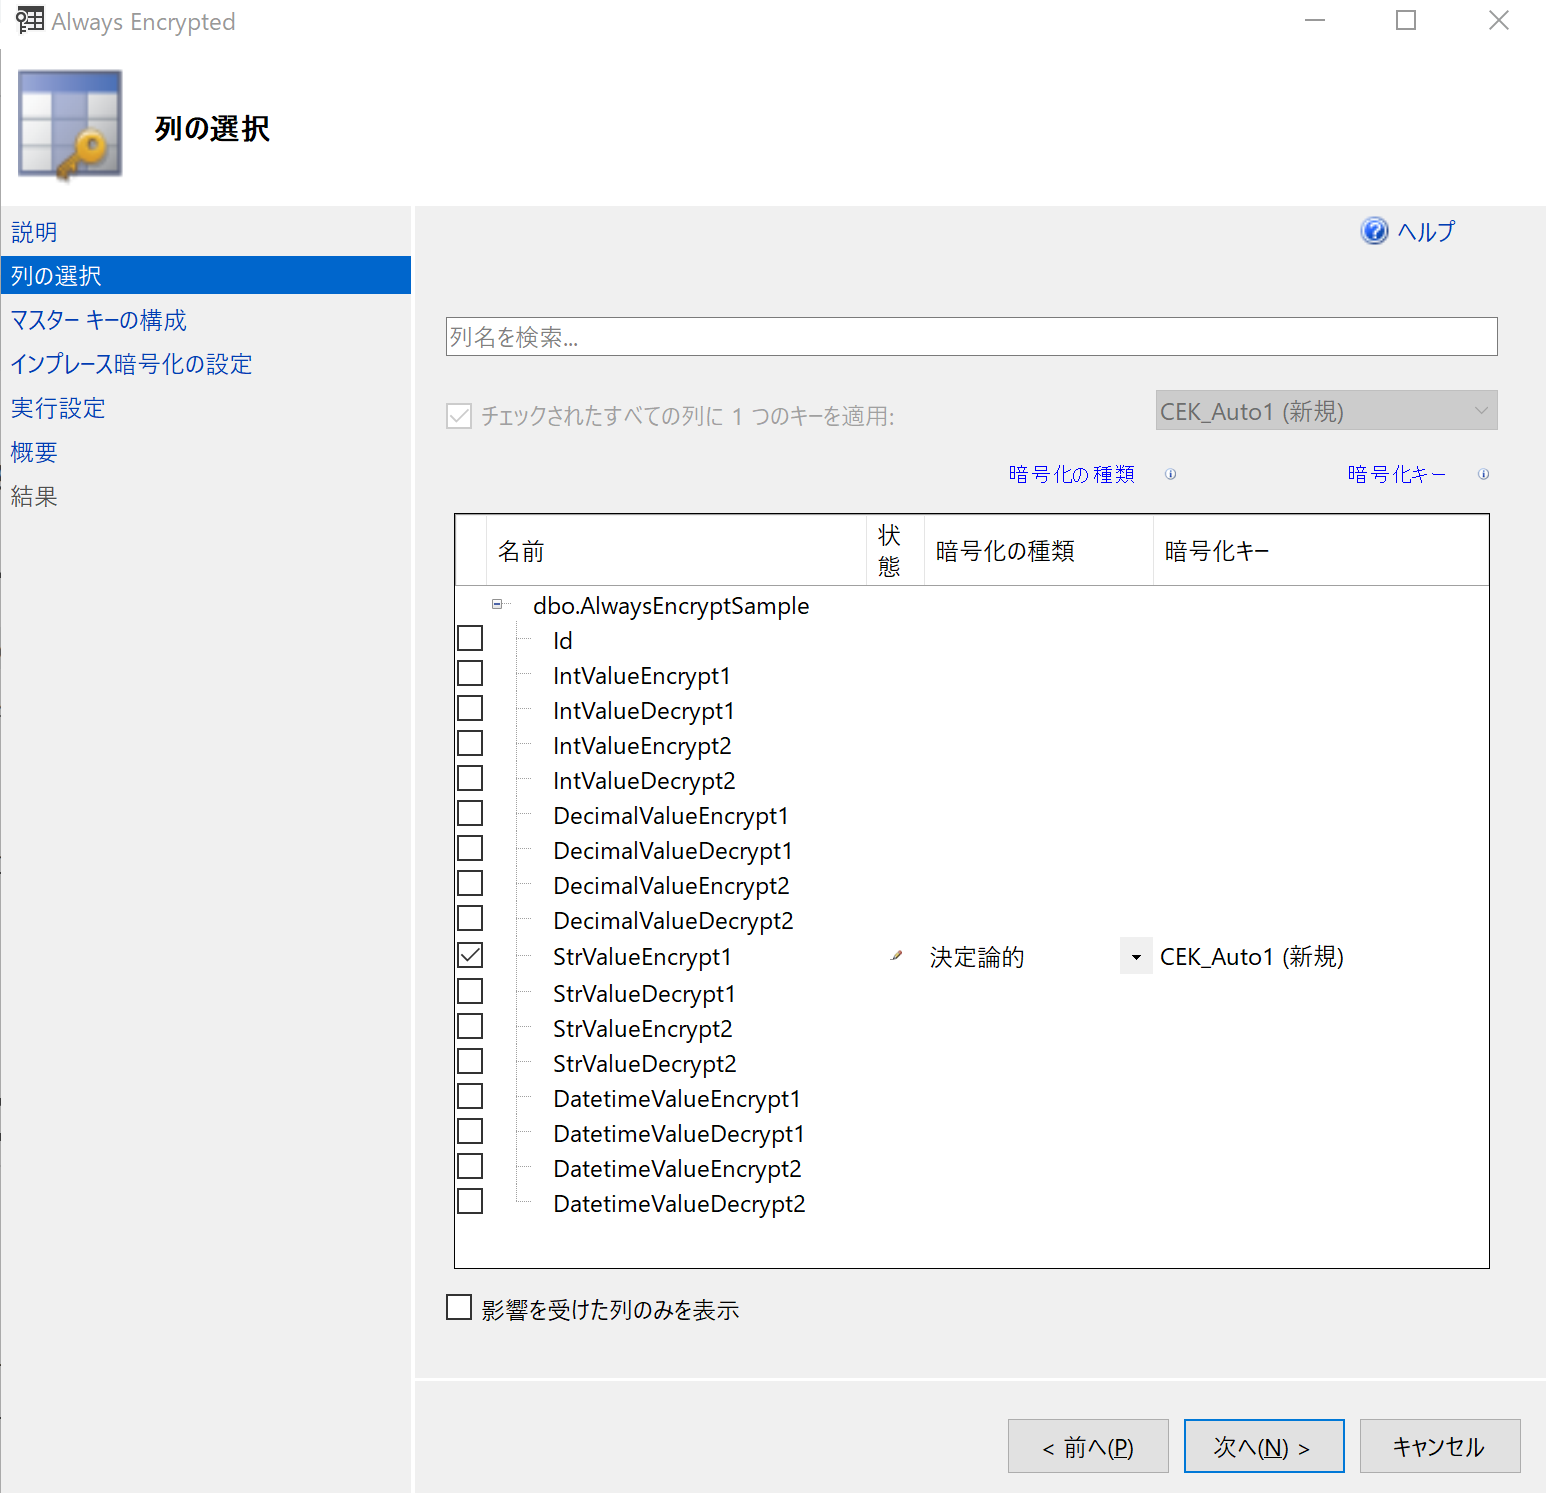Uncheck the StrValueEncrypt1 column
Screen dimensions: 1546x1493
469,955
